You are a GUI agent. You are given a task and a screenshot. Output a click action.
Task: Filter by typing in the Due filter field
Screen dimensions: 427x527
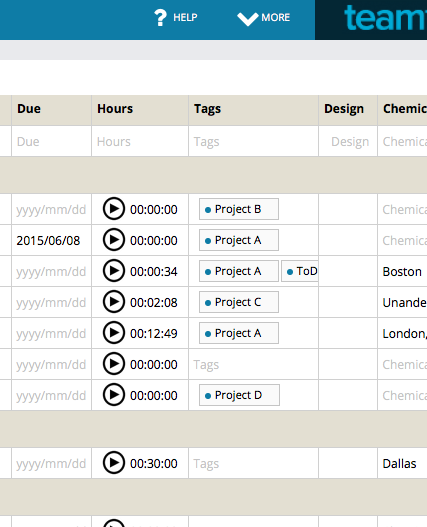(x=51, y=141)
